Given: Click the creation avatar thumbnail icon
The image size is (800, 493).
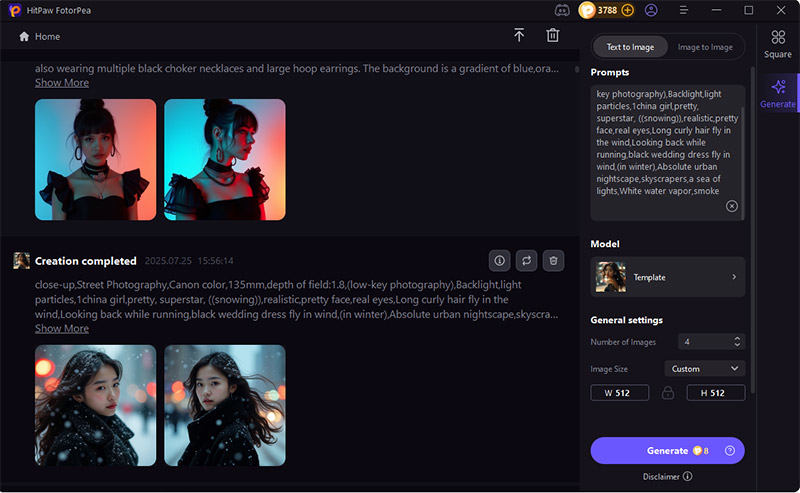Looking at the screenshot, I should tap(21, 260).
